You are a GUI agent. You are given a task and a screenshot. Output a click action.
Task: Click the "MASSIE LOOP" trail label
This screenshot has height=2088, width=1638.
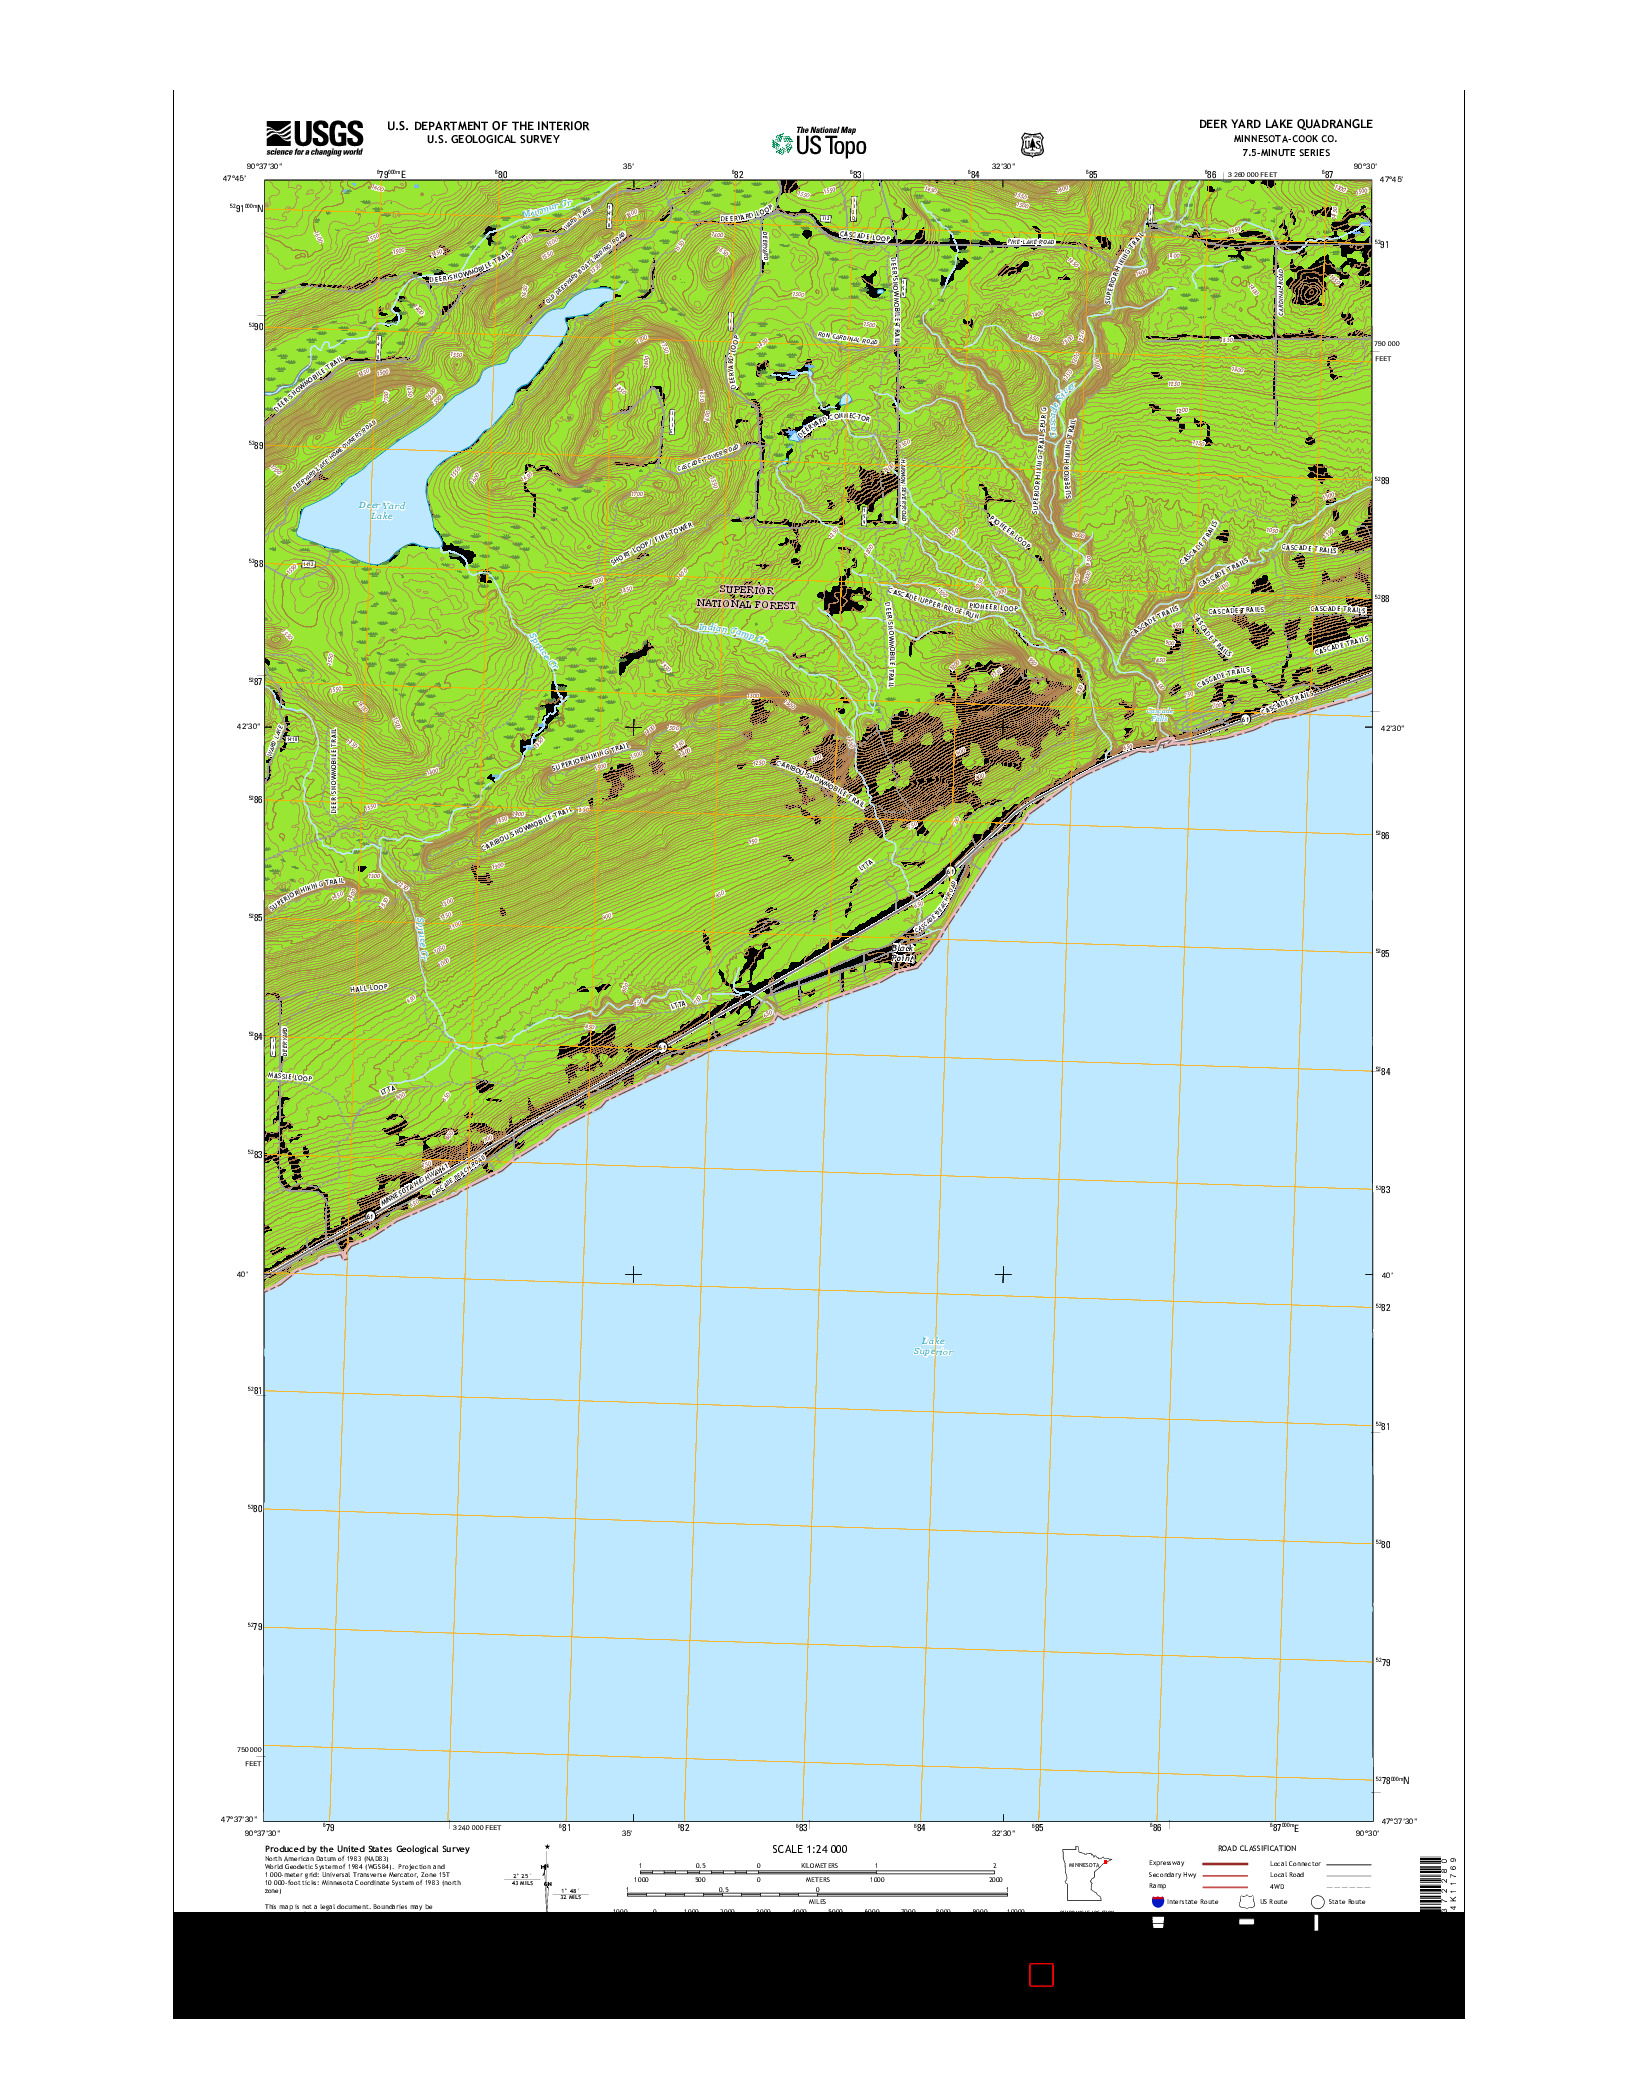tap(290, 1077)
